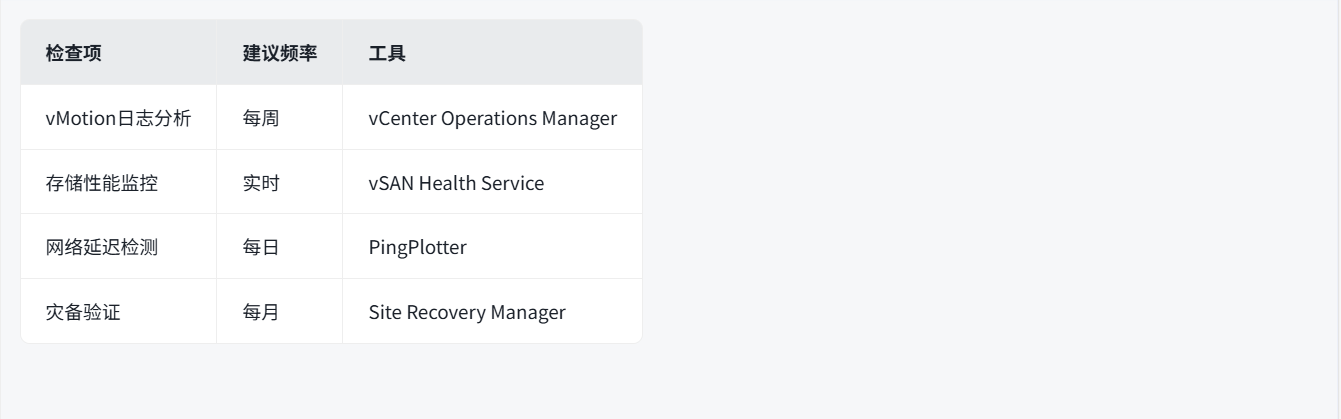Click the 灾备验证 cell

(x=119, y=311)
